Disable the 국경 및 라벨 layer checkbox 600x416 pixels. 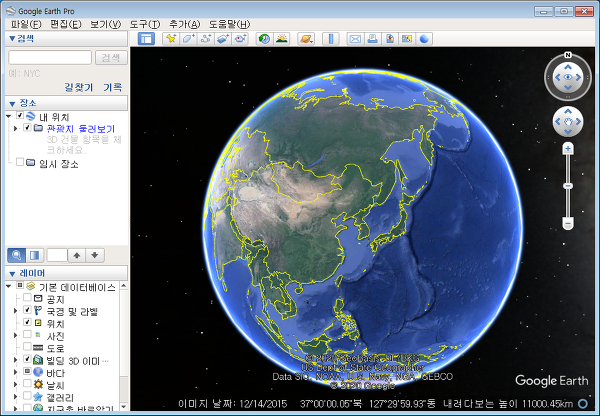pos(27,310)
